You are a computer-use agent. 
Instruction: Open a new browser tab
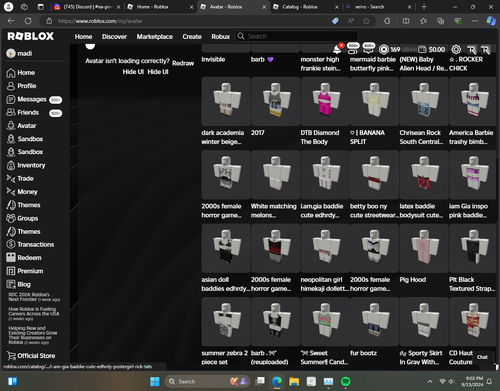coord(424,7)
